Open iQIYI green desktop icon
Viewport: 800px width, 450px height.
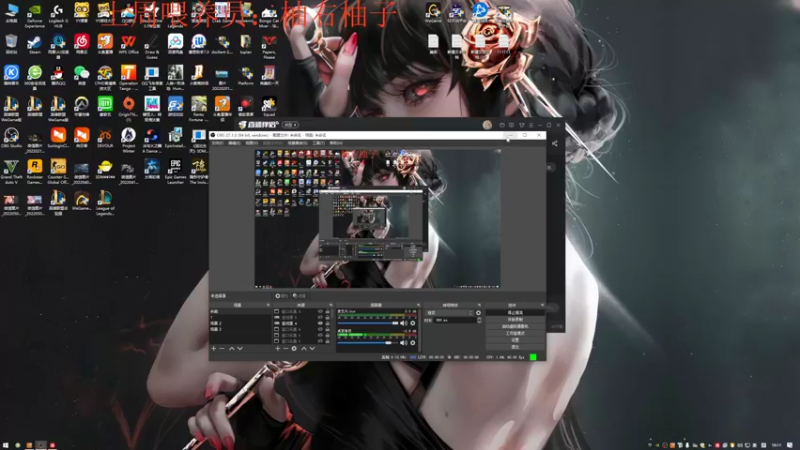coord(105,107)
